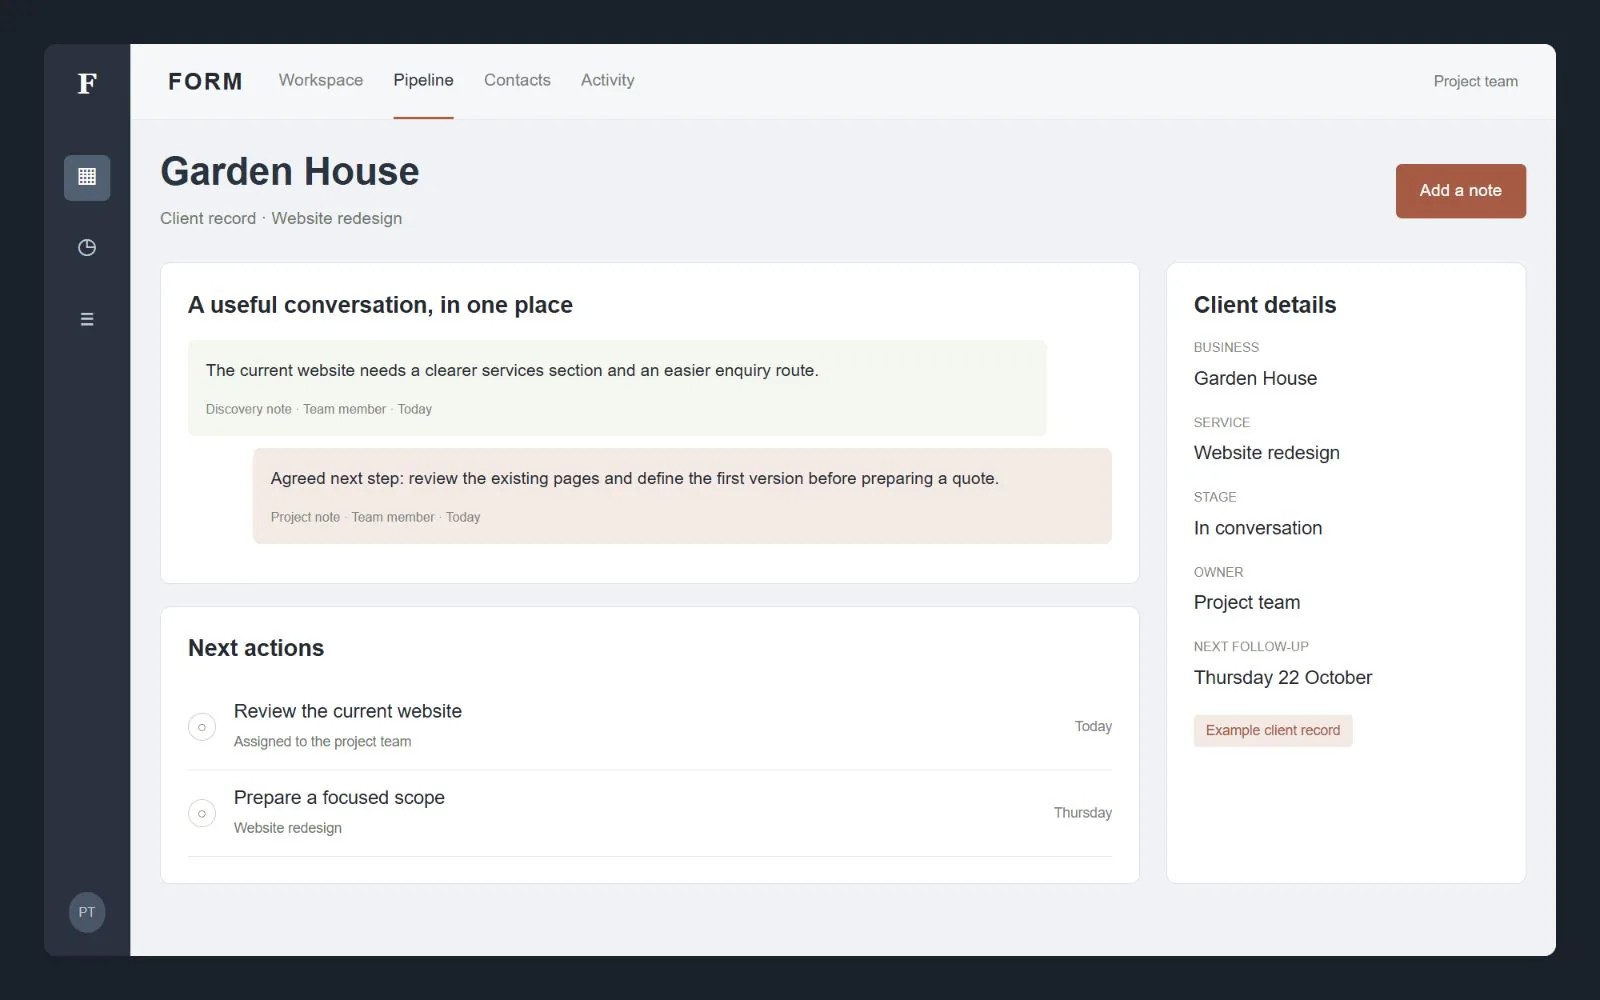Click 'Assigned to the project team' text

coord(322,742)
